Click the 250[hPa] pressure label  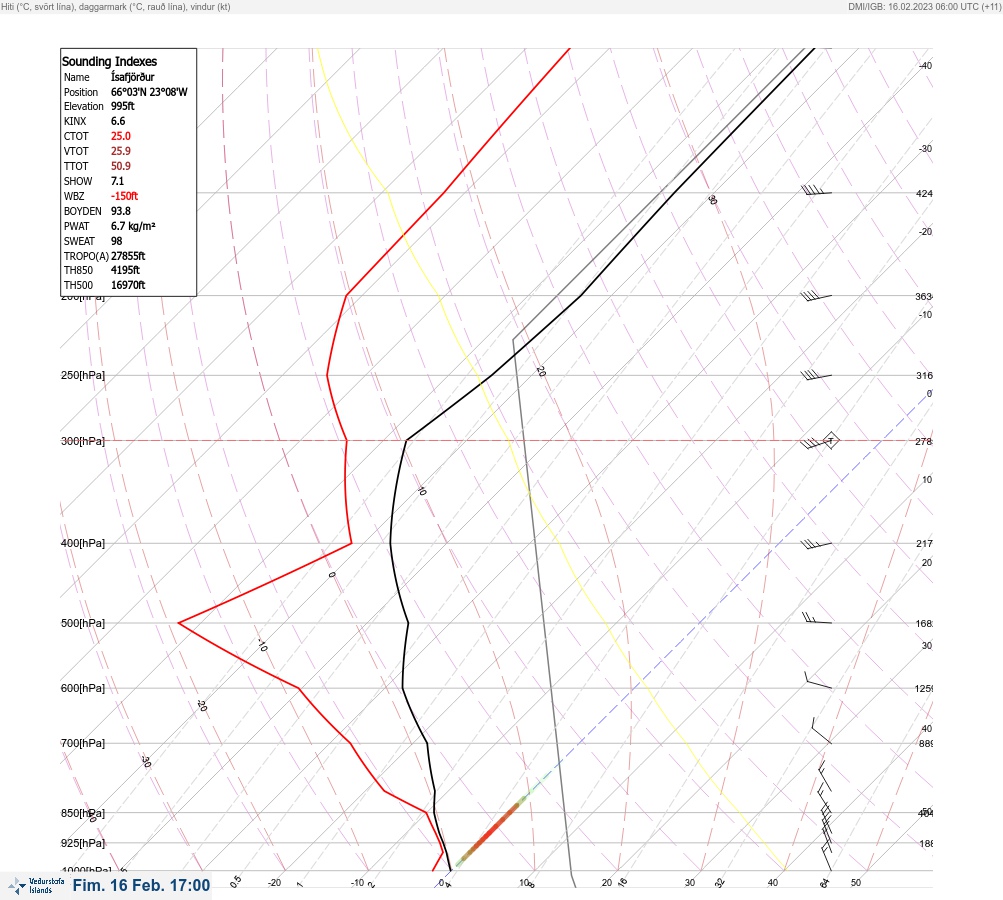[83, 375]
